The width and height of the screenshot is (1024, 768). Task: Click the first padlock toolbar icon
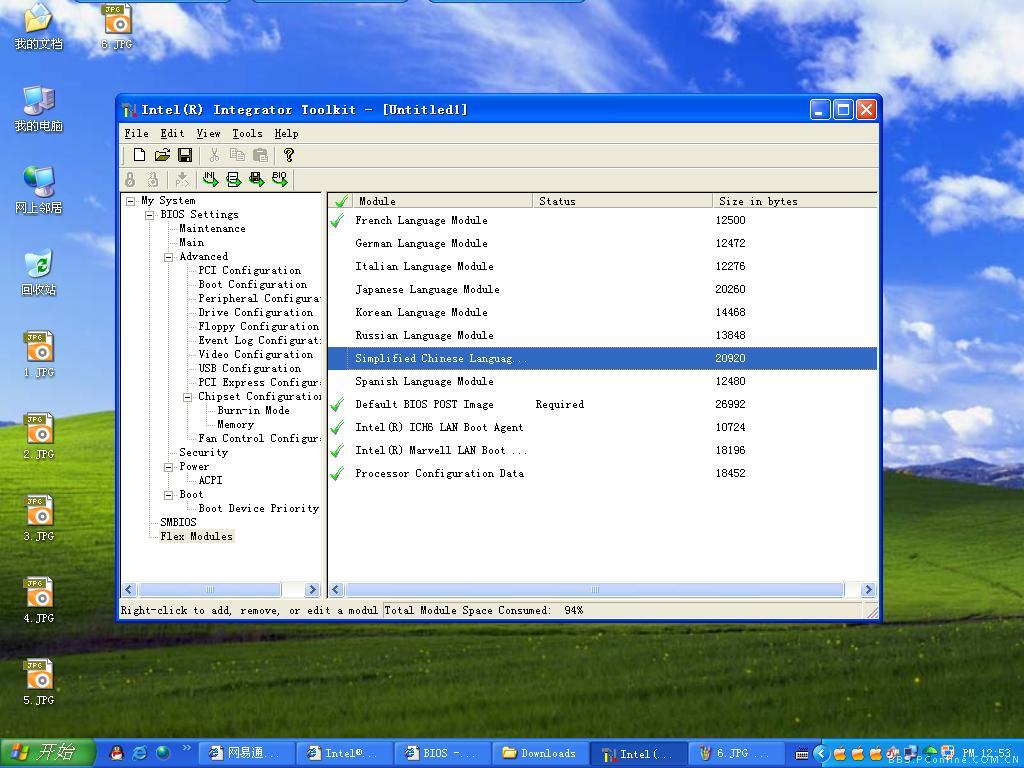pyautogui.click(x=130, y=179)
